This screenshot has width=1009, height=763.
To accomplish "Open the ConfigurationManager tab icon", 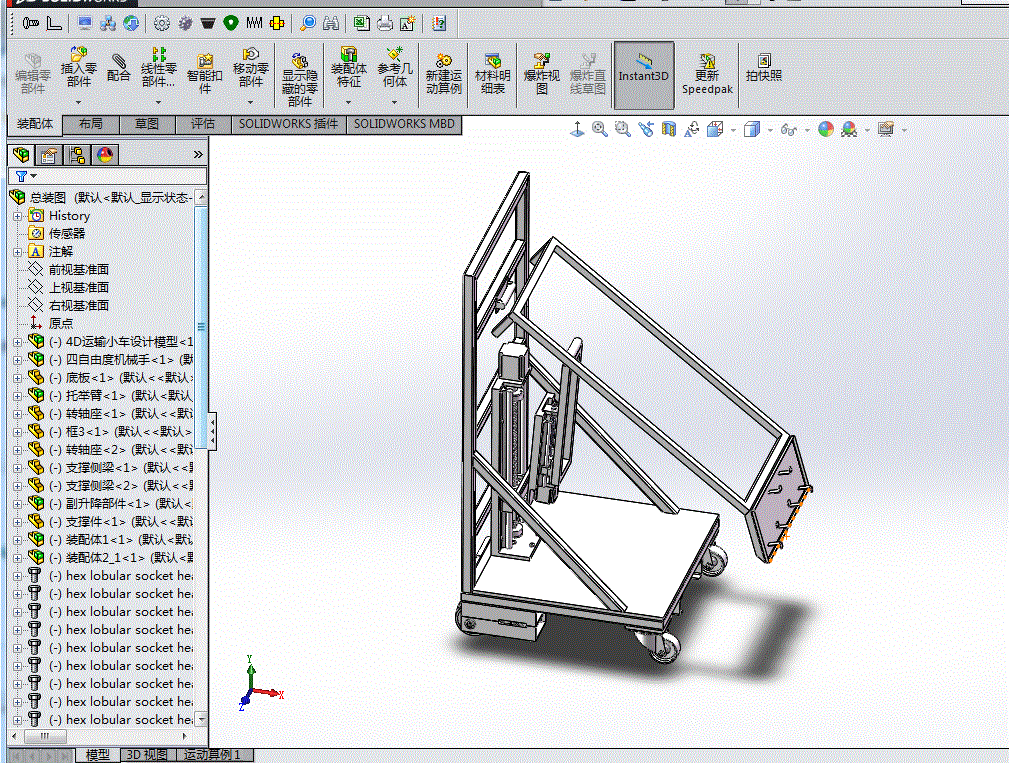I will pos(77,154).
